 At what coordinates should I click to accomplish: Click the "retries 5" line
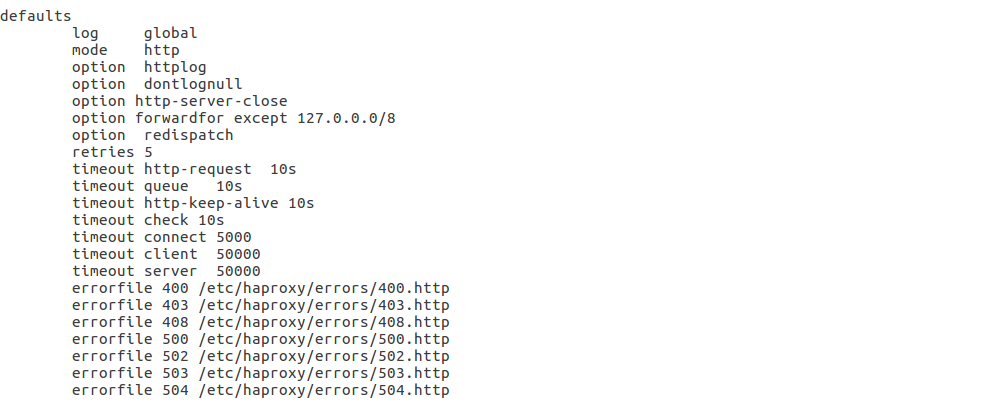(112, 152)
